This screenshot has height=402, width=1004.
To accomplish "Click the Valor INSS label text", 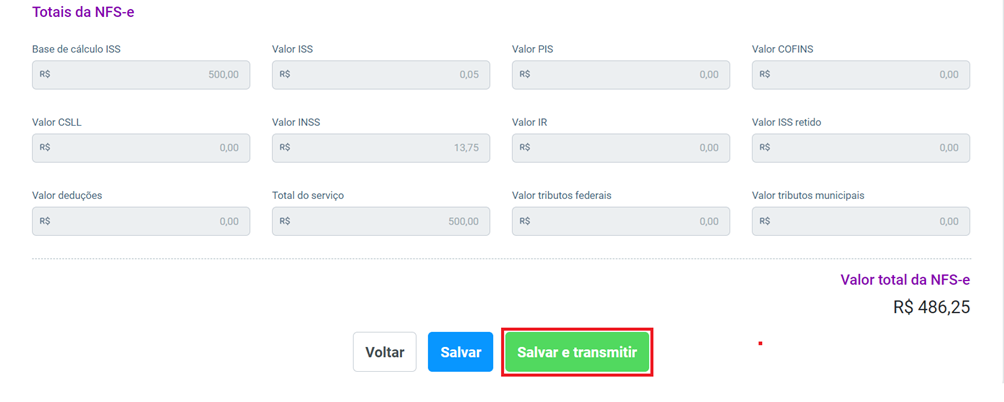I will point(296,122).
